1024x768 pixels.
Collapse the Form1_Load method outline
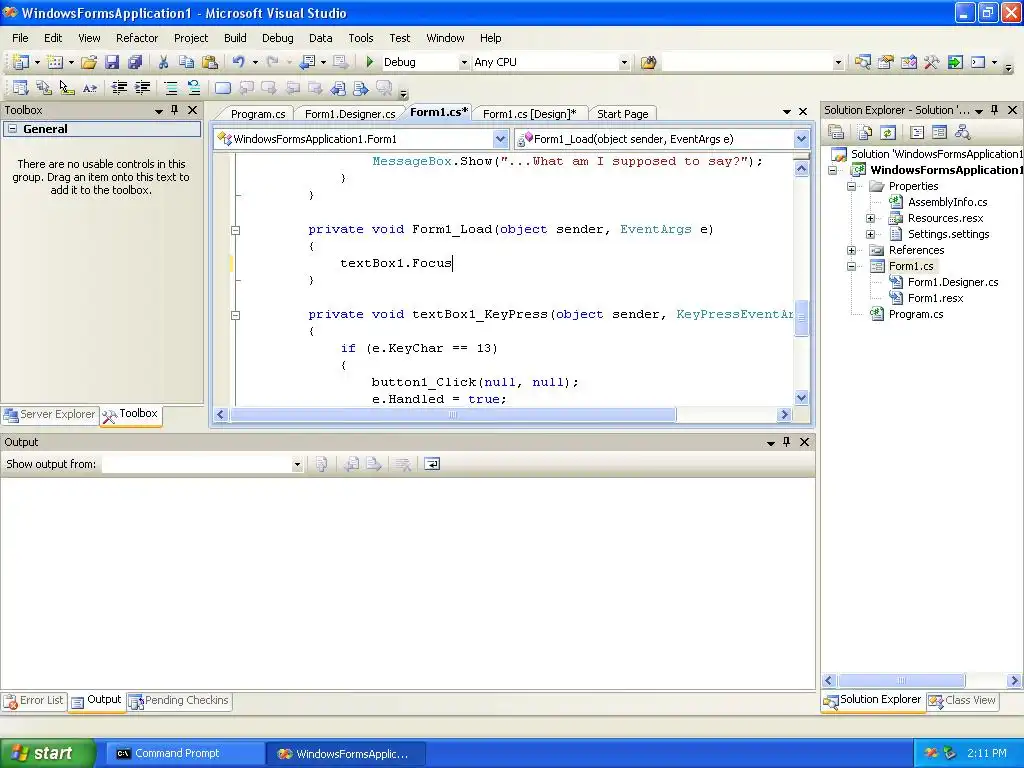click(x=236, y=230)
